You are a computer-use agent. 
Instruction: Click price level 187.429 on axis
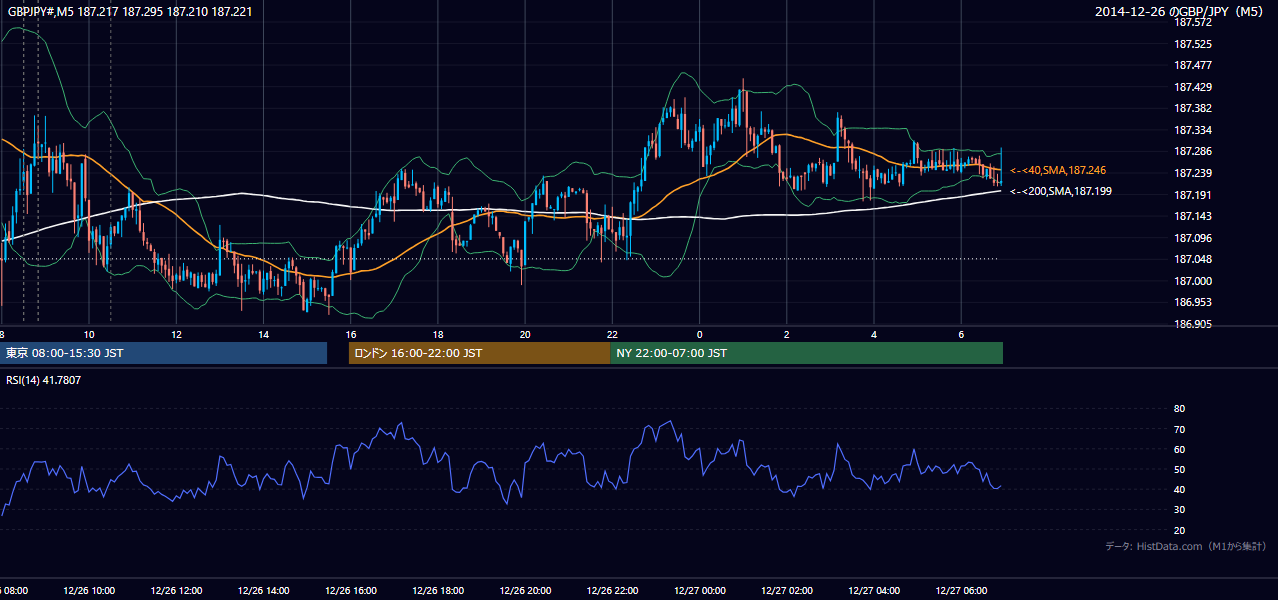[1193, 88]
